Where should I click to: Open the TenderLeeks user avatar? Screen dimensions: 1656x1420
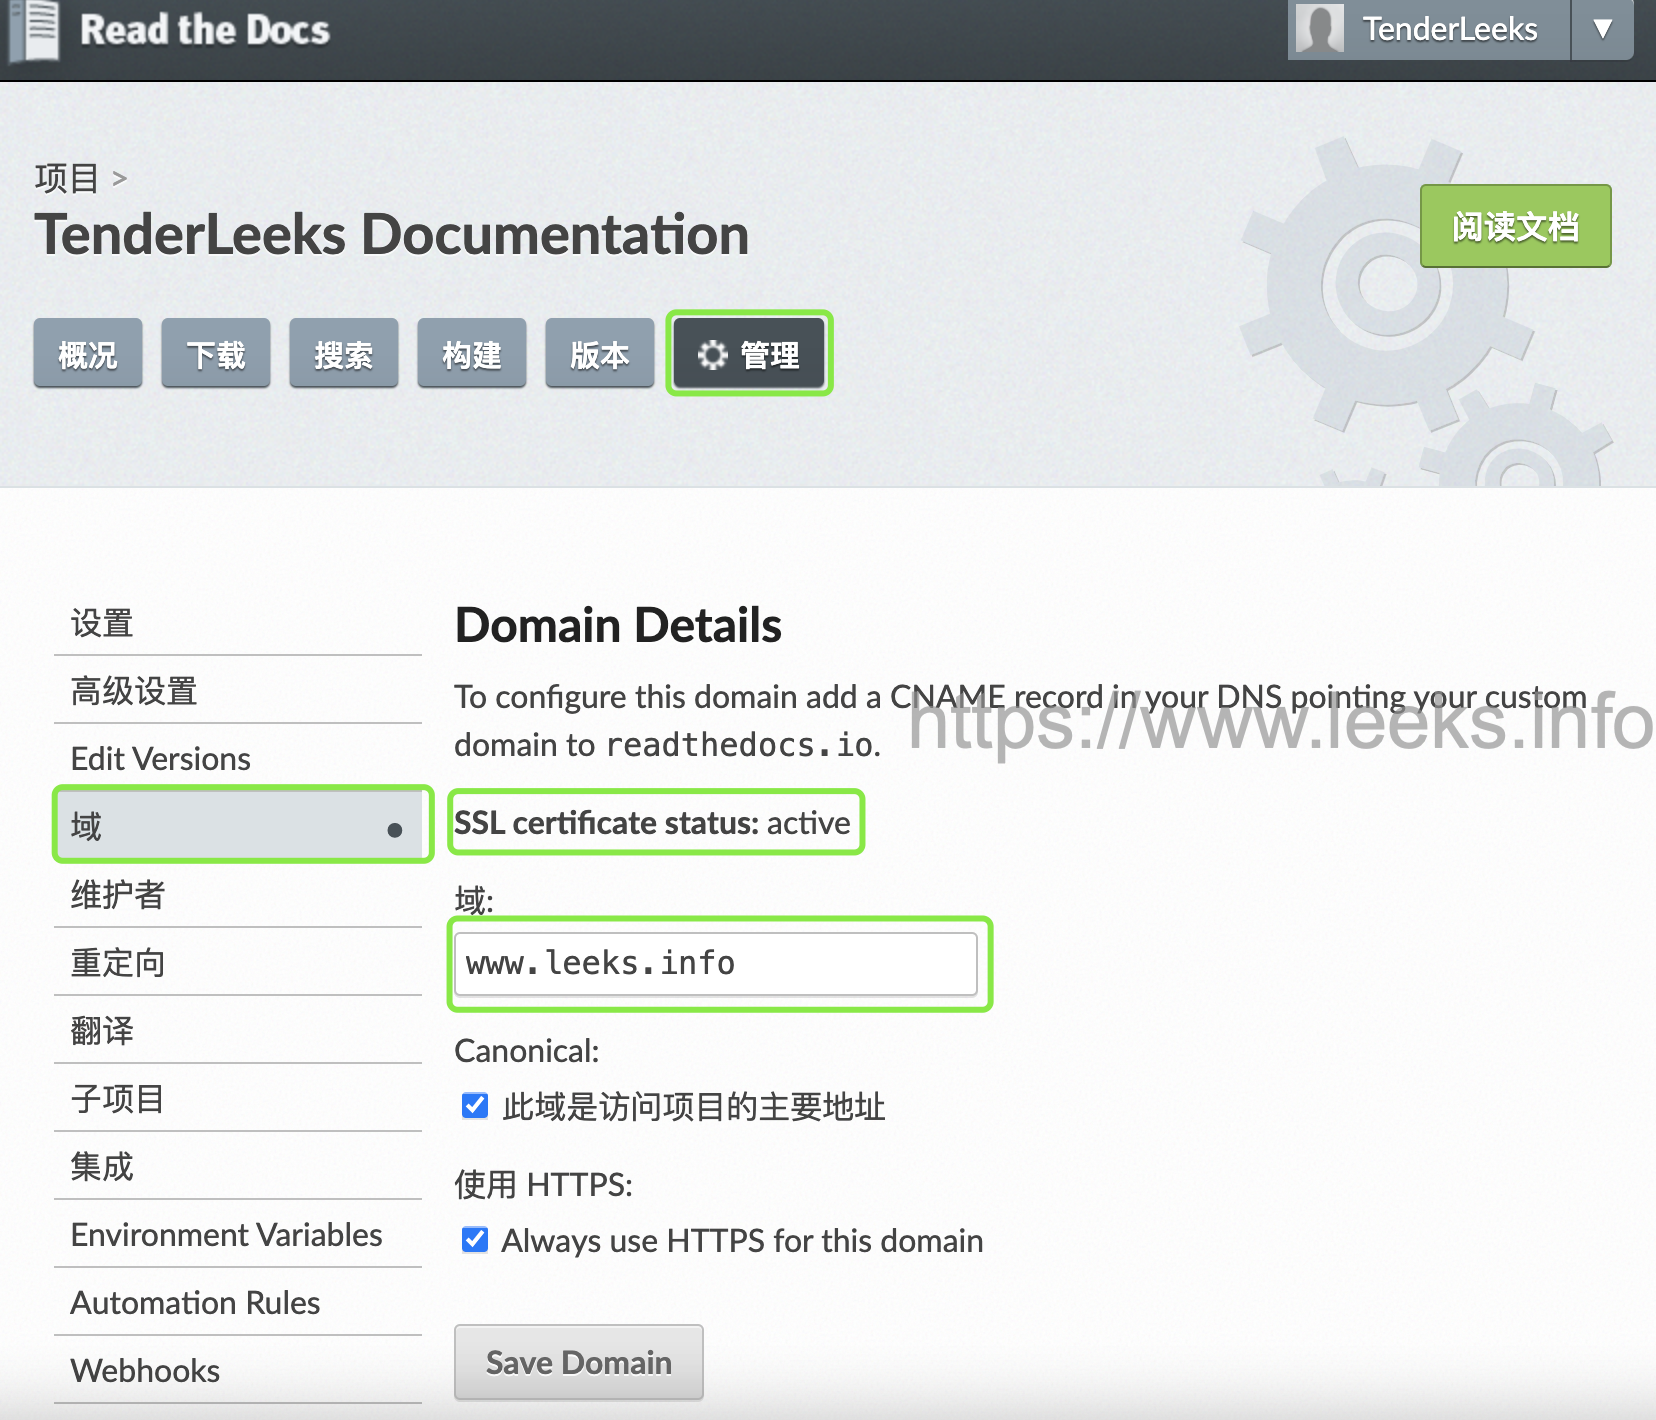1319,28
